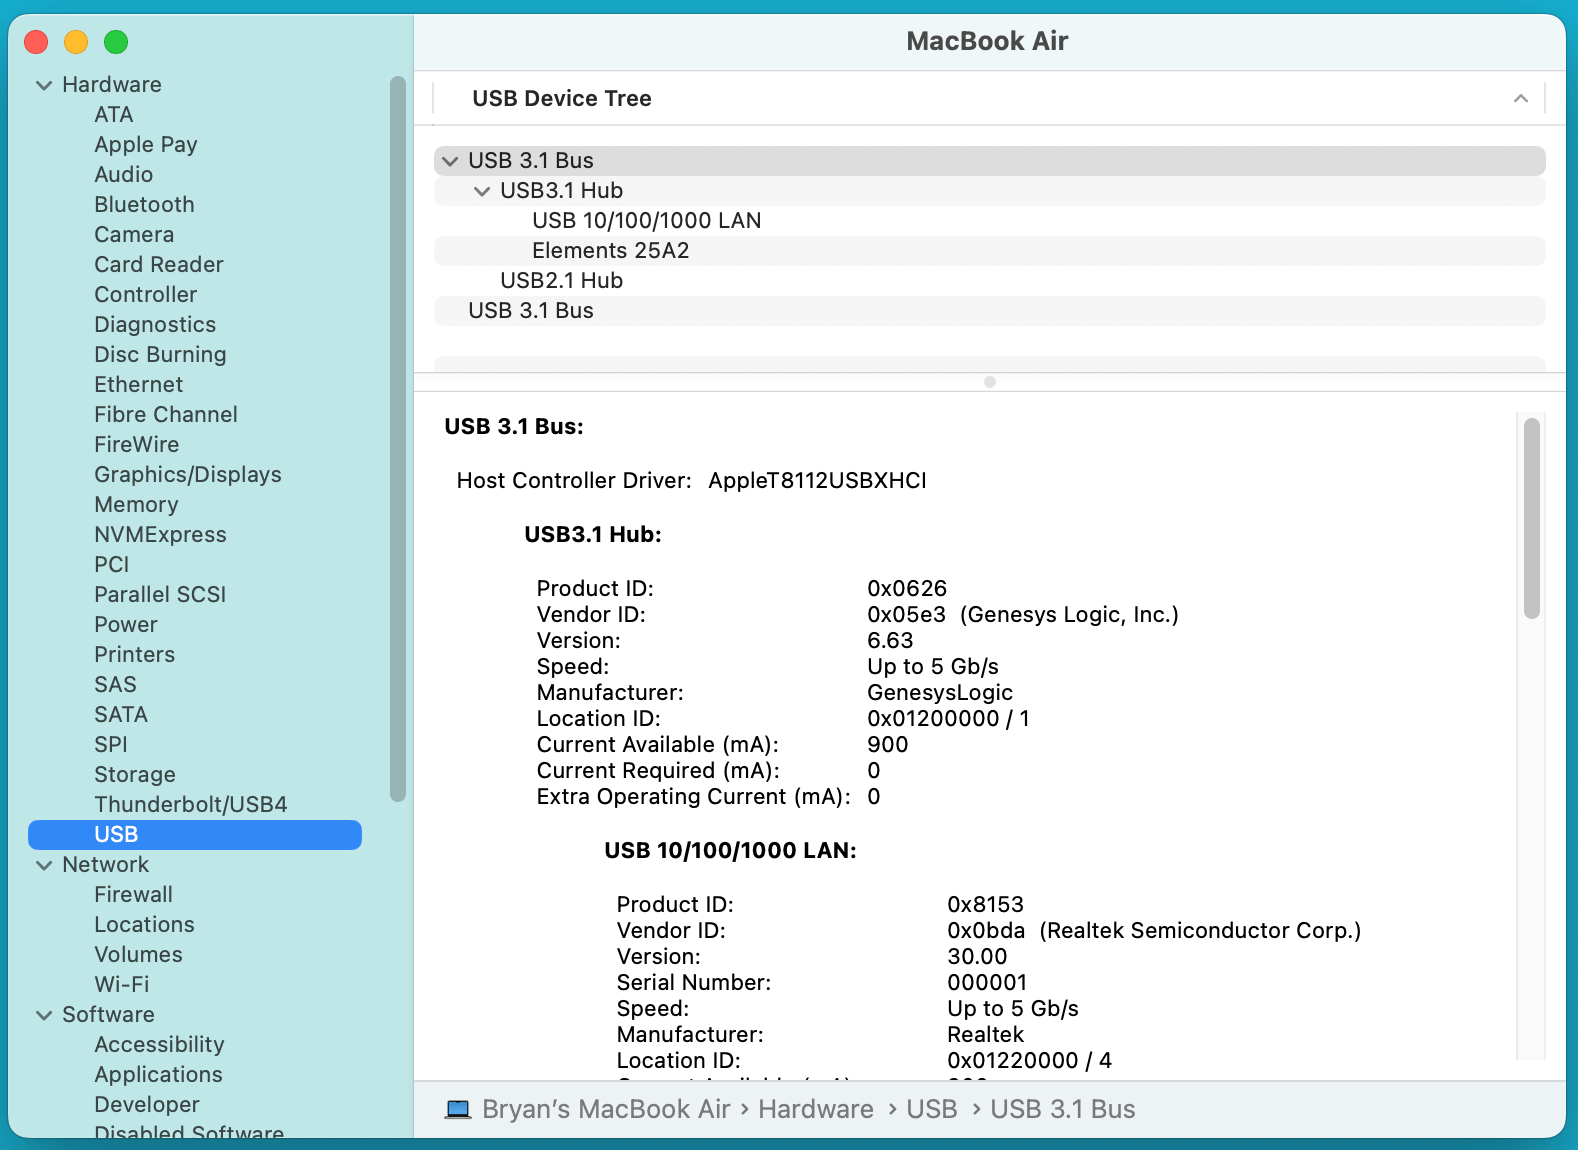This screenshot has width=1578, height=1150.
Task: Click the USB Device Tree column header
Action: pyautogui.click(x=561, y=98)
